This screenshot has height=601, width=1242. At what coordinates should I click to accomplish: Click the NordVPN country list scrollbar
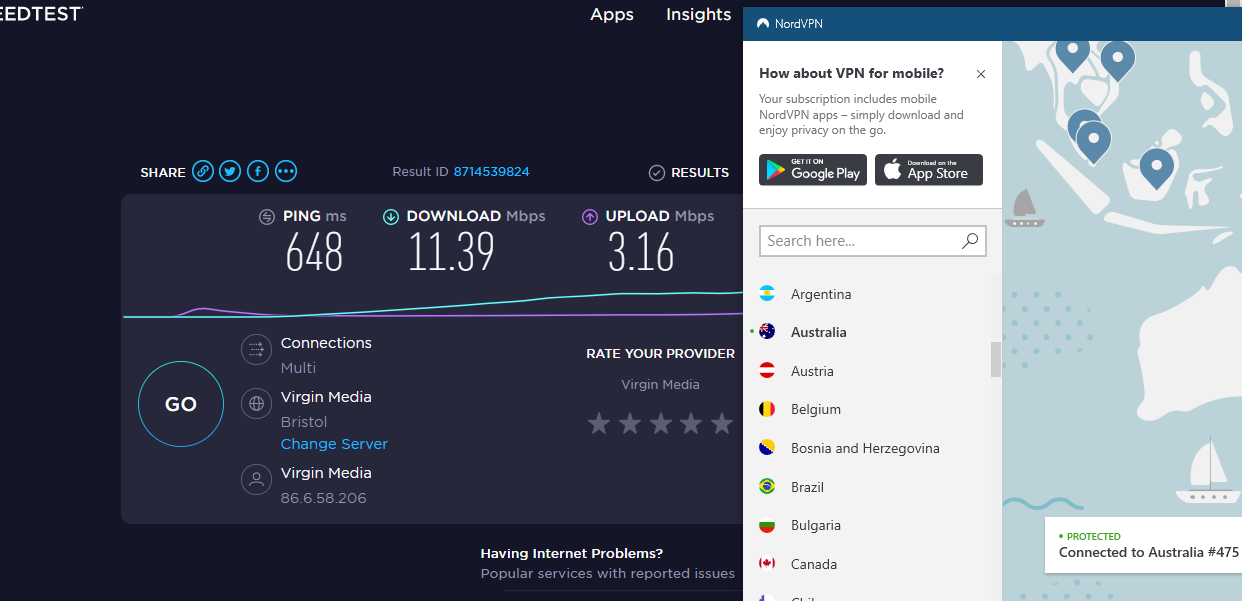pos(996,359)
